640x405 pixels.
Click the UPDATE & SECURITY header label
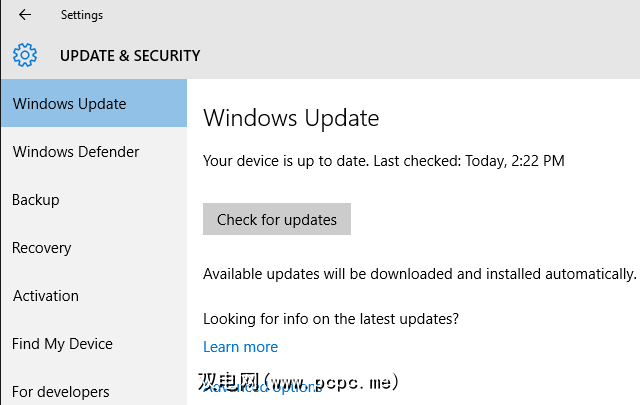click(x=130, y=56)
